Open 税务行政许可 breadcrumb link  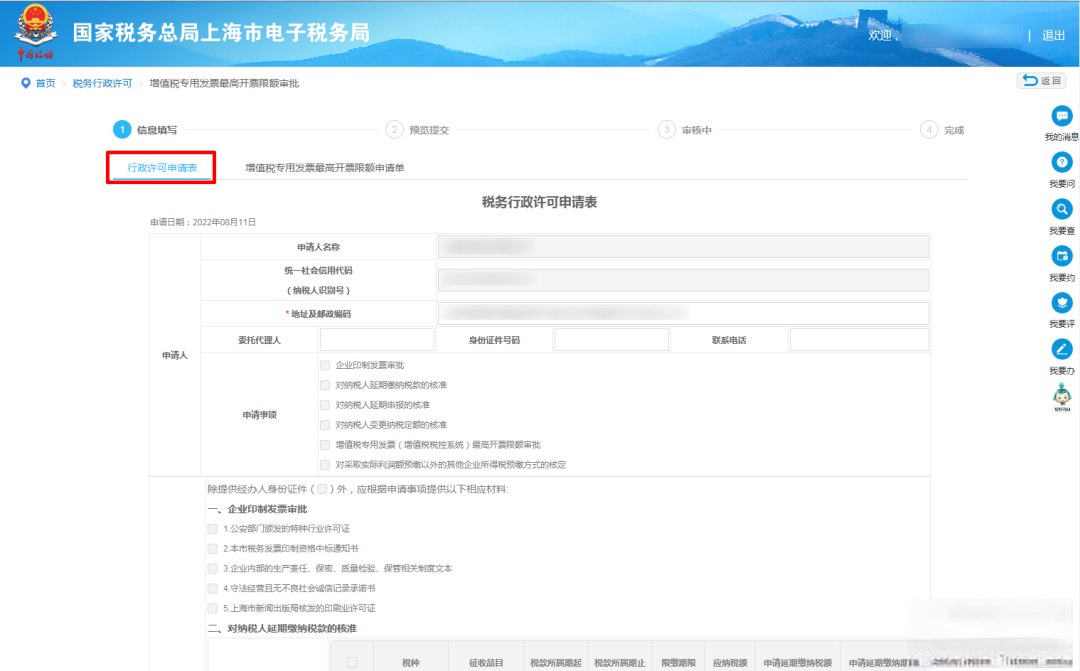(x=102, y=83)
